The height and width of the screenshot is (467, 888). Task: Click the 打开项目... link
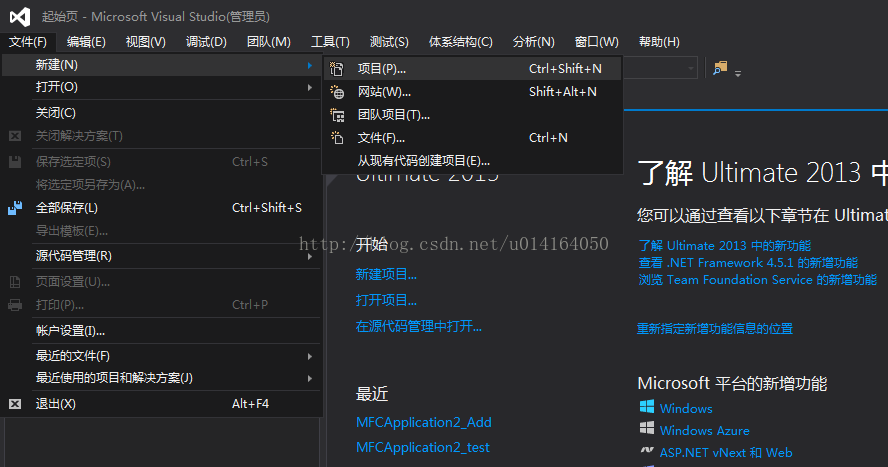(386, 300)
